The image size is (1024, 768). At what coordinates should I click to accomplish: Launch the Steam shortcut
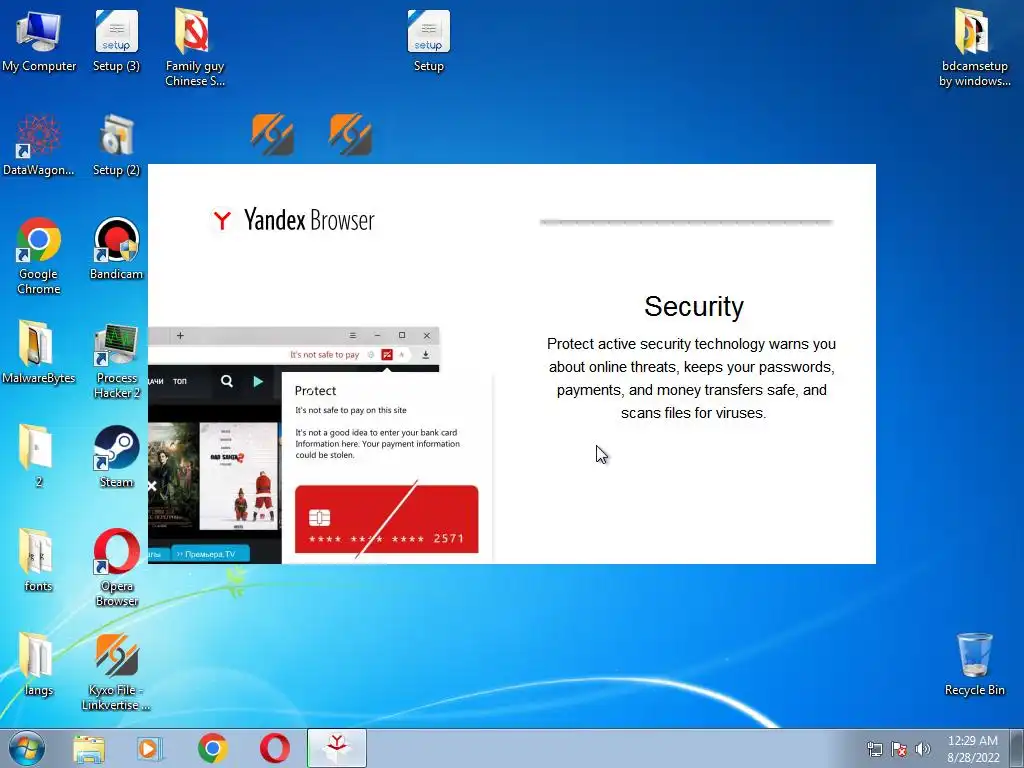tap(116, 456)
